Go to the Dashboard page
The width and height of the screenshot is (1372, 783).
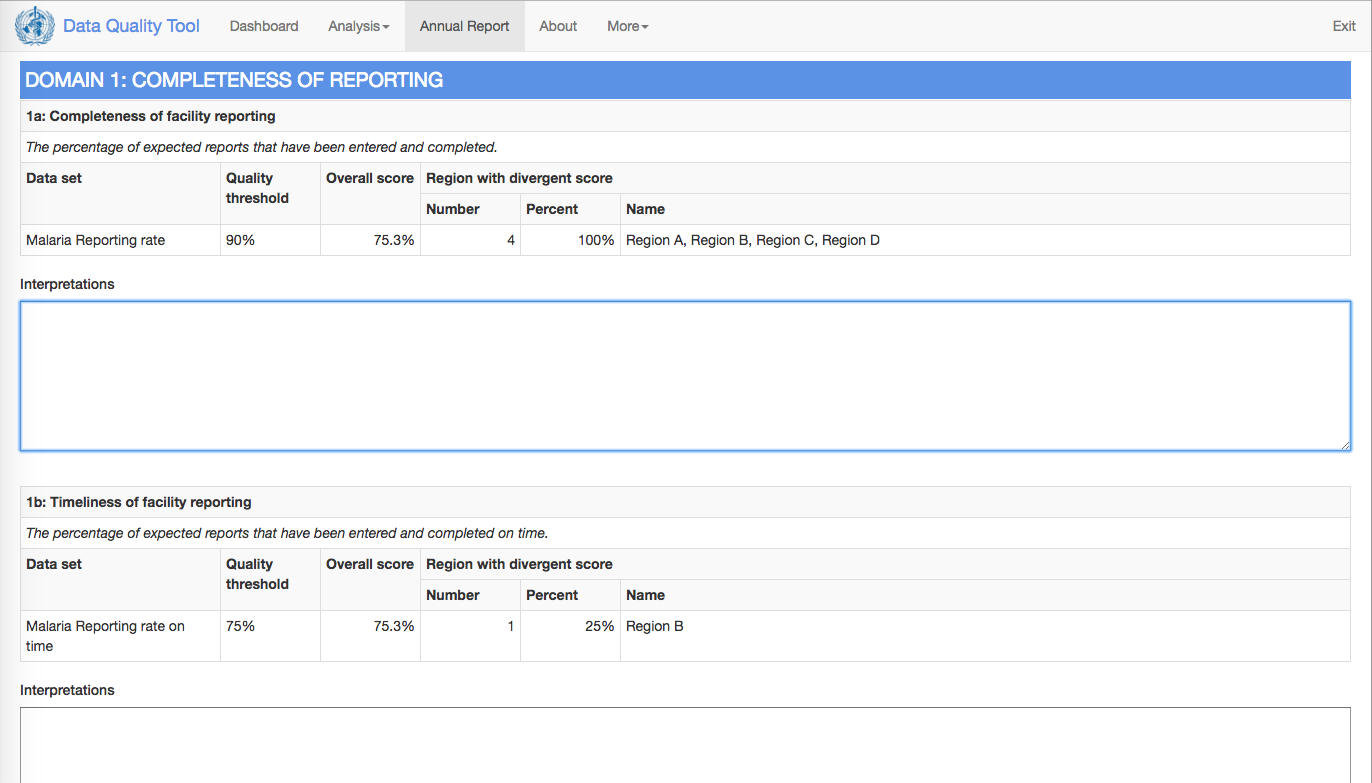(x=264, y=26)
